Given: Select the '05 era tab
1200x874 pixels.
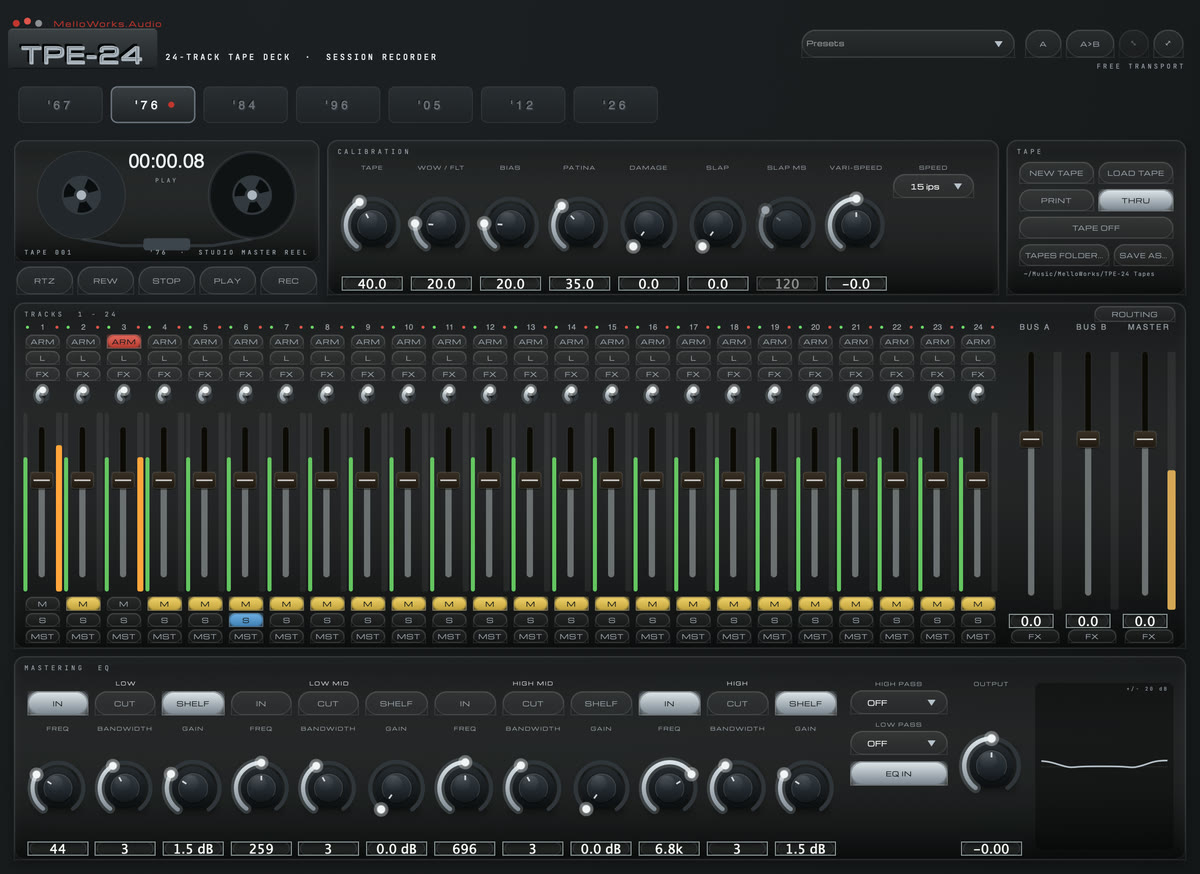Looking at the screenshot, I should tap(430, 105).
